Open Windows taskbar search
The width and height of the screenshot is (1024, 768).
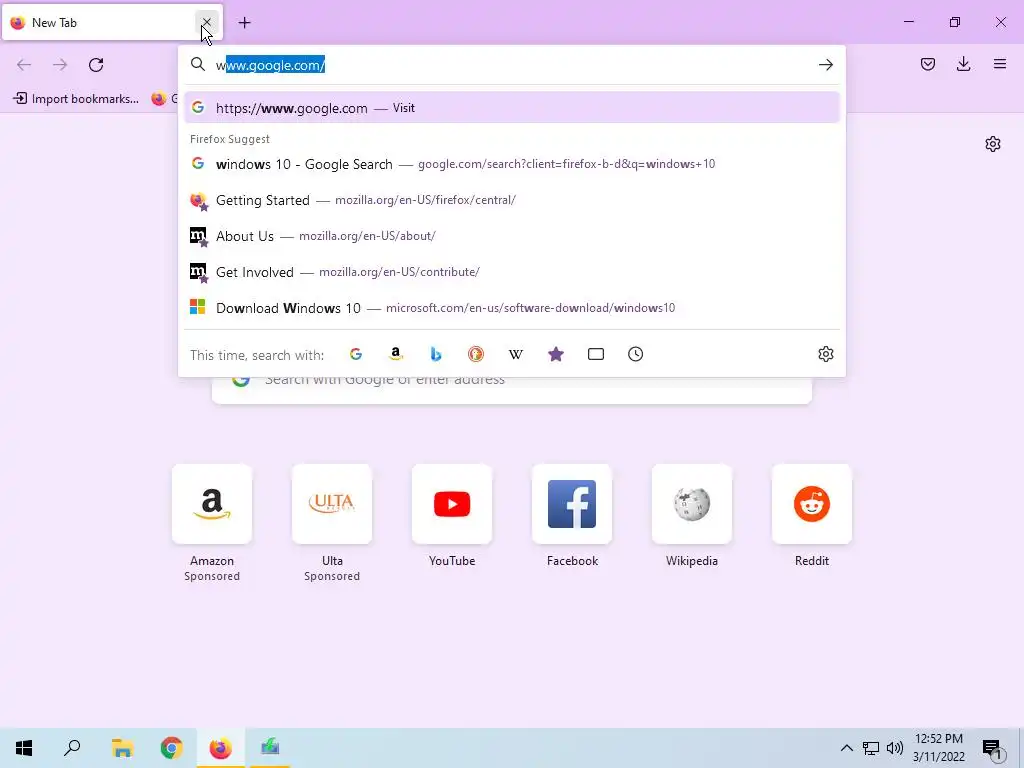click(x=72, y=748)
